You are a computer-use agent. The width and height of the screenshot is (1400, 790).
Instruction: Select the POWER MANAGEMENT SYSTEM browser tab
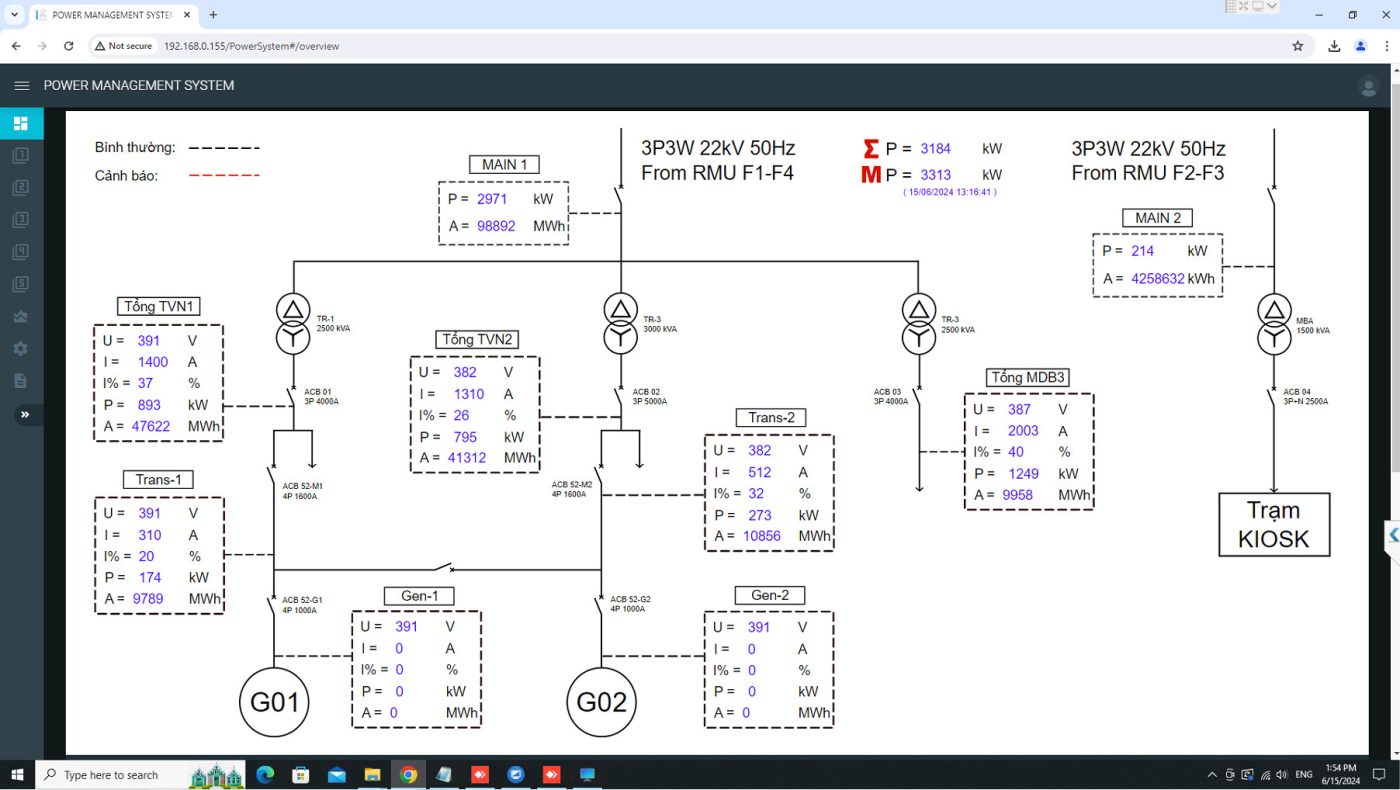(108, 15)
